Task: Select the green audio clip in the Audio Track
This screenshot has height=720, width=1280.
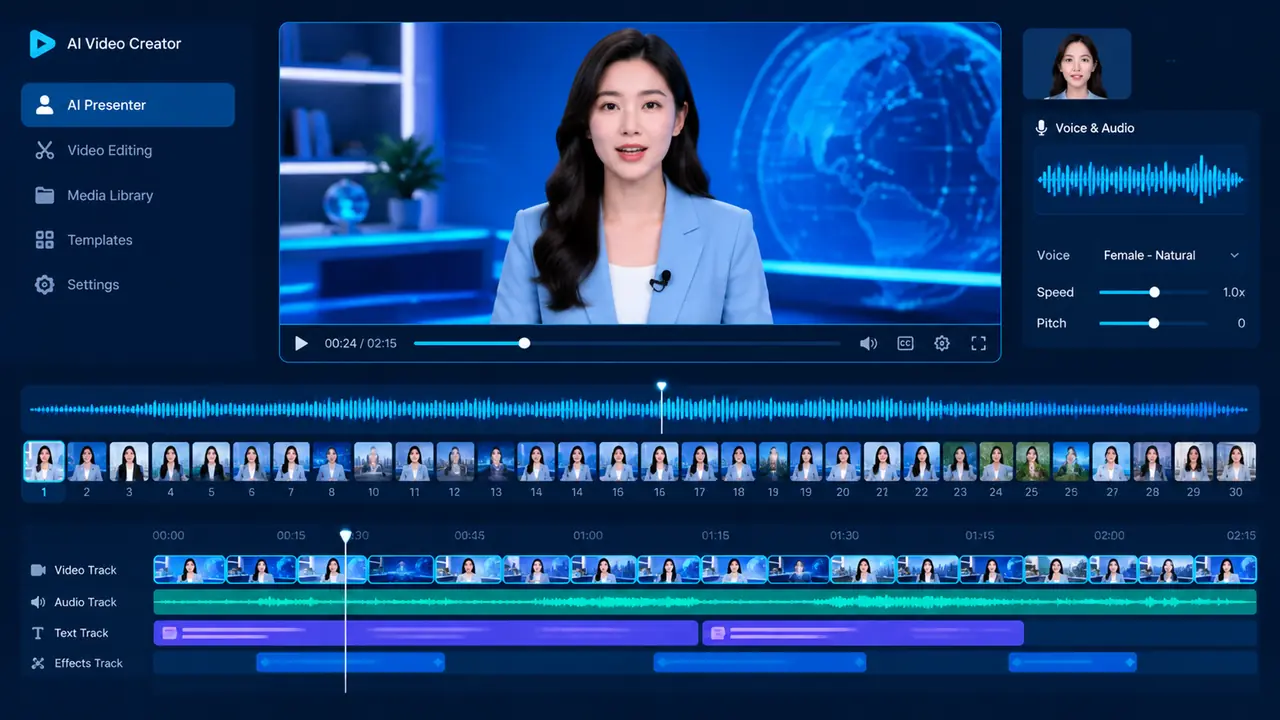Action: pos(705,602)
